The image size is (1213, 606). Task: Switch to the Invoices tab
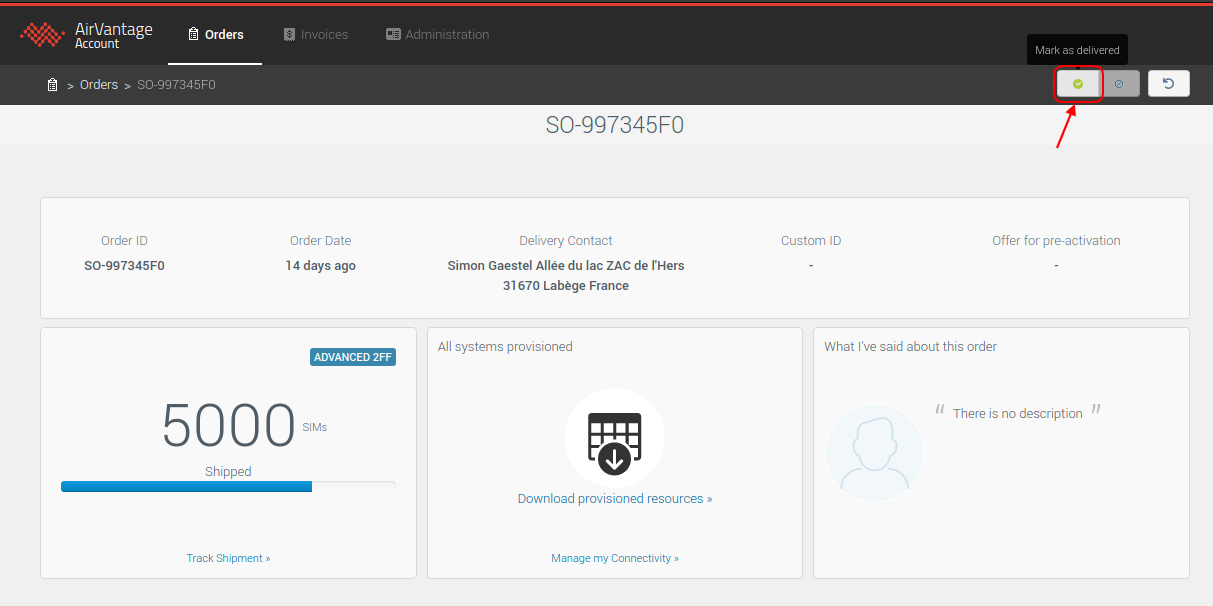point(316,35)
